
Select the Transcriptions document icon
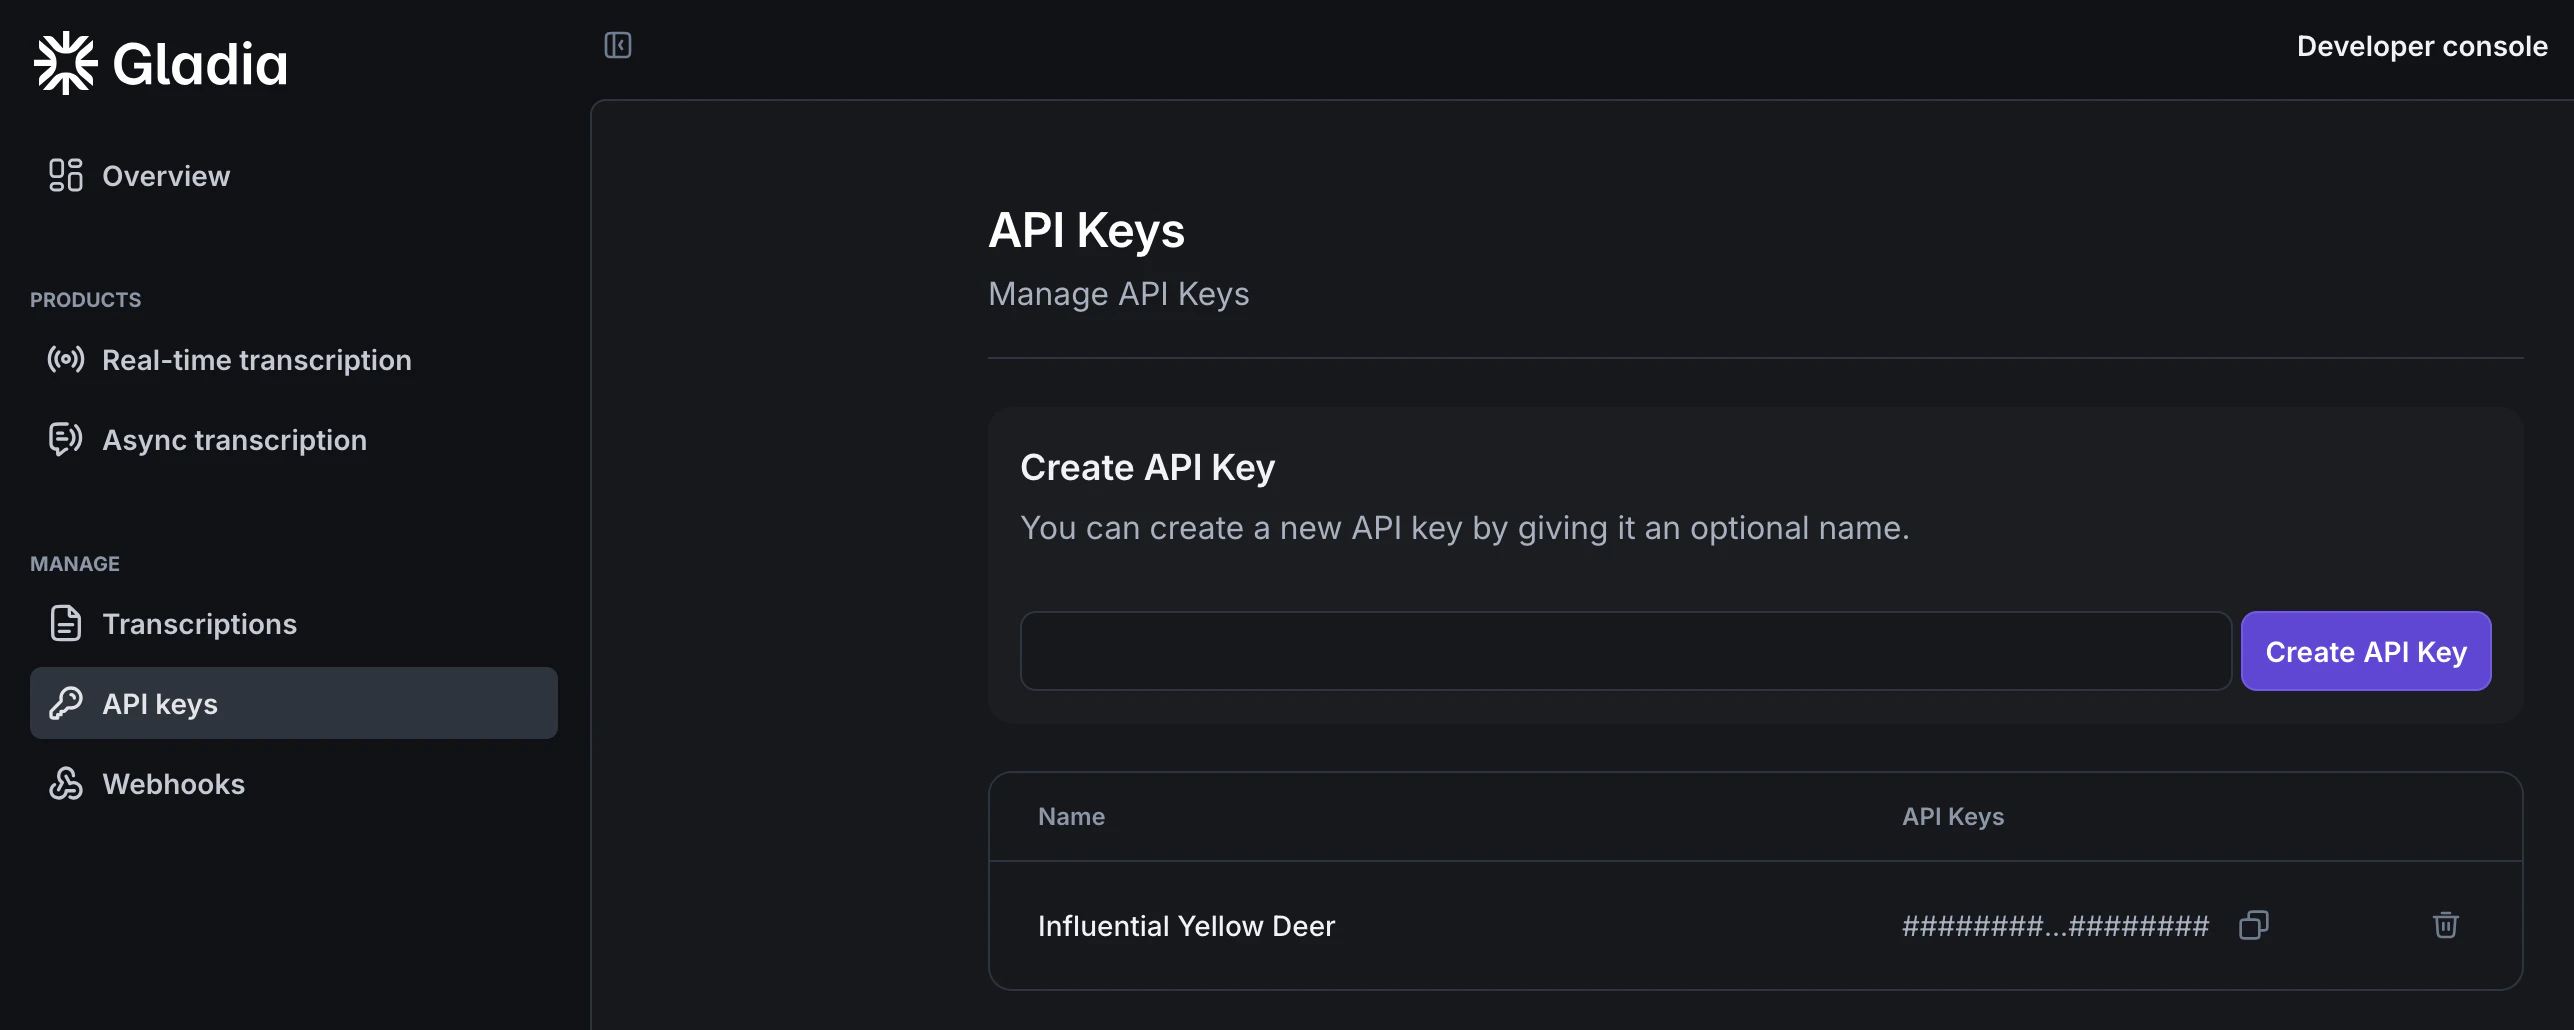[64, 623]
